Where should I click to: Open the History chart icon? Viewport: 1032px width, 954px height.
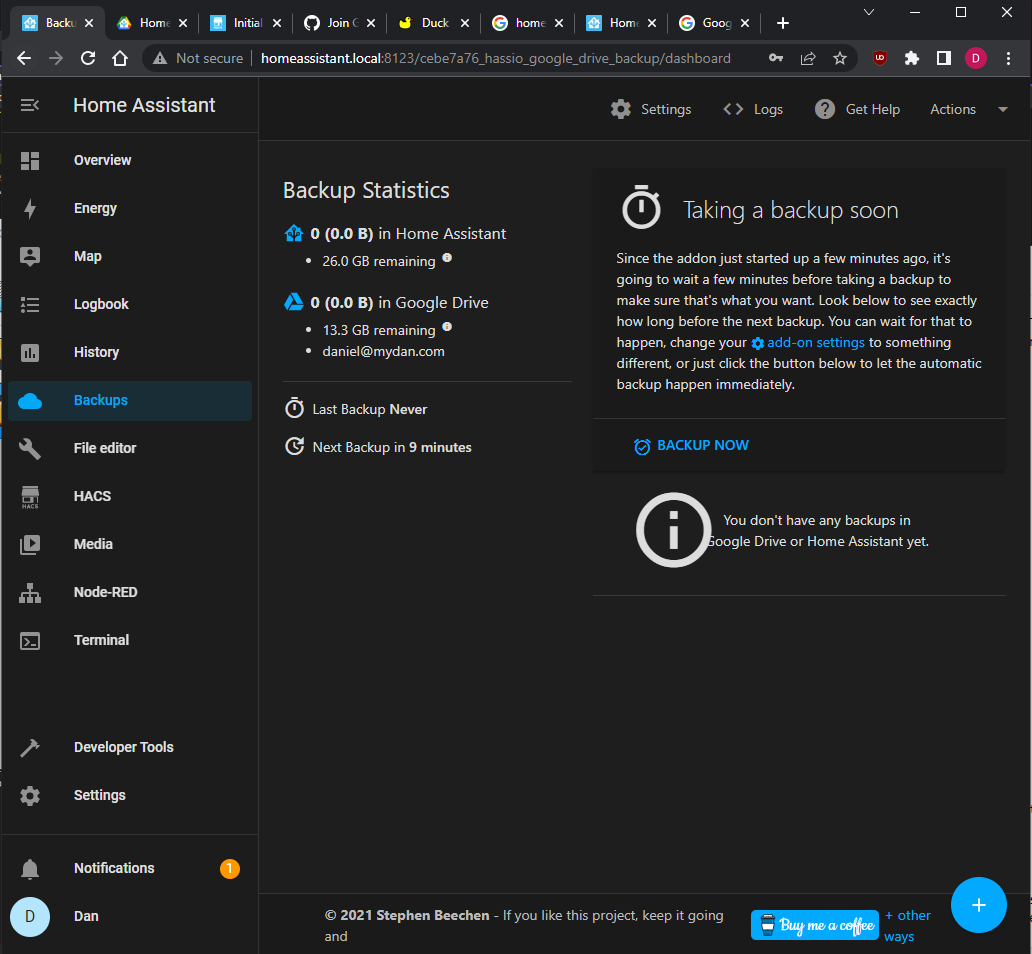pyautogui.click(x=30, y=352)
